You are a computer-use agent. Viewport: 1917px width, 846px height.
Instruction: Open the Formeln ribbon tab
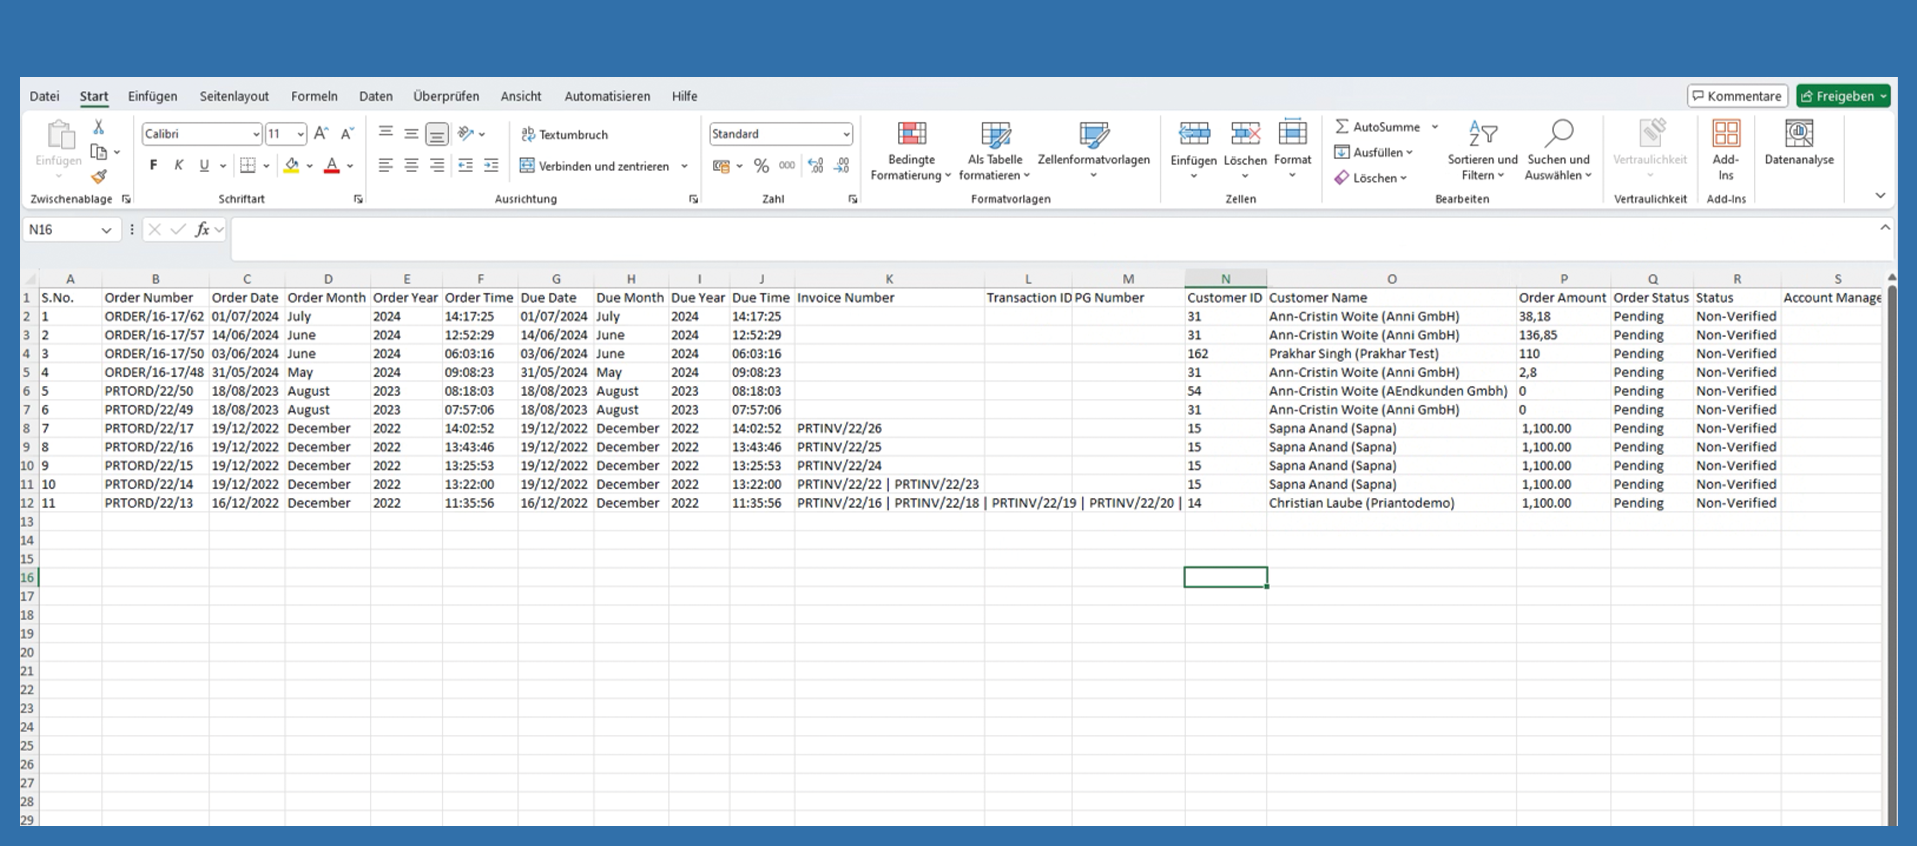coord(314,96)
